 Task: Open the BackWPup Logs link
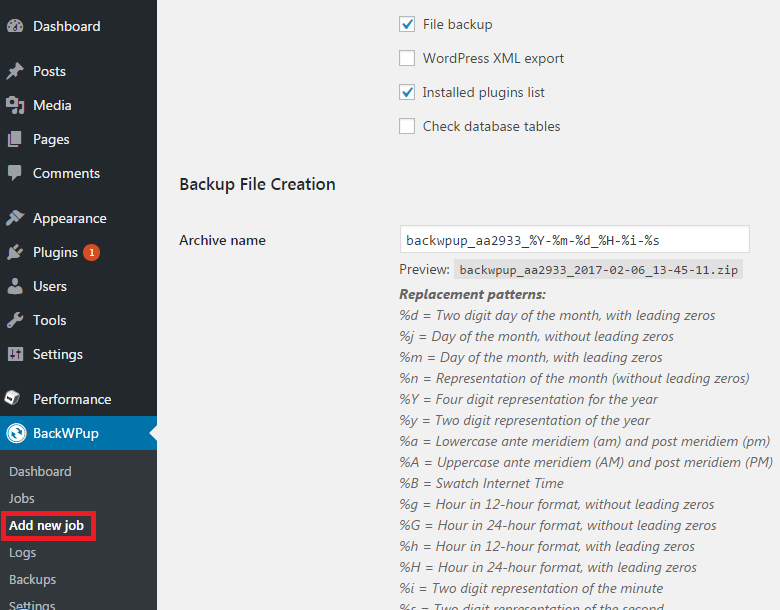(x=22, y=552)
